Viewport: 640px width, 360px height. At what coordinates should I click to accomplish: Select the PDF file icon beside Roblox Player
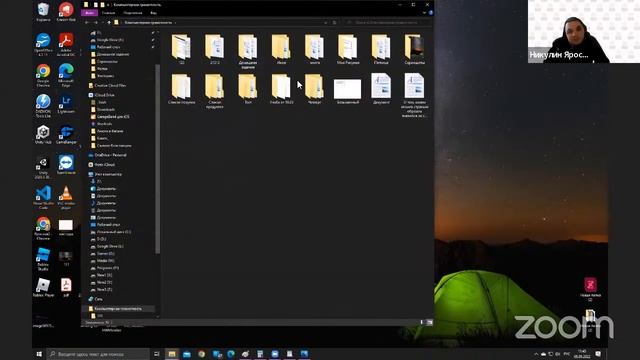(x=66, y=287)
